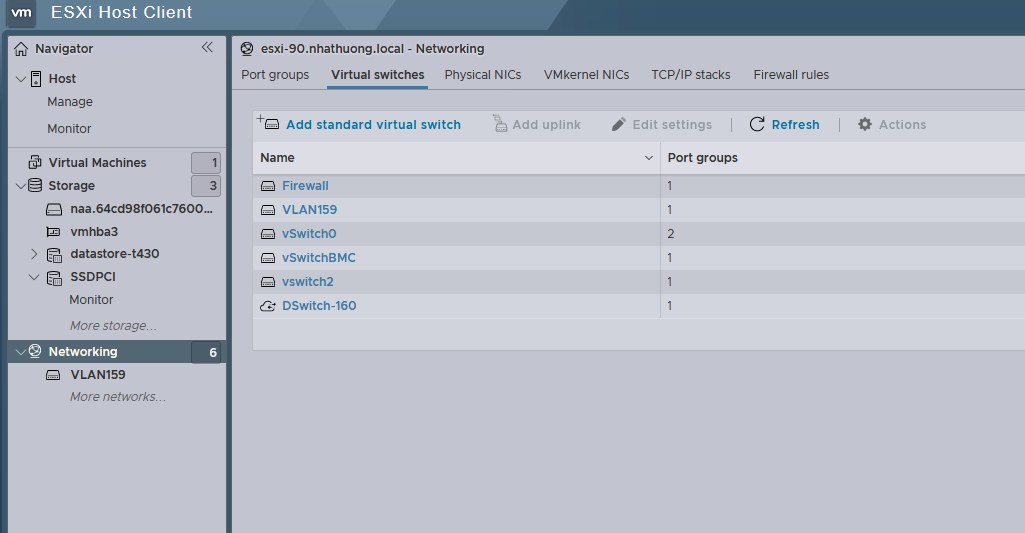Open the Actions gear menu
This screenshot has height=533, width=1025.
pos(866,125)
